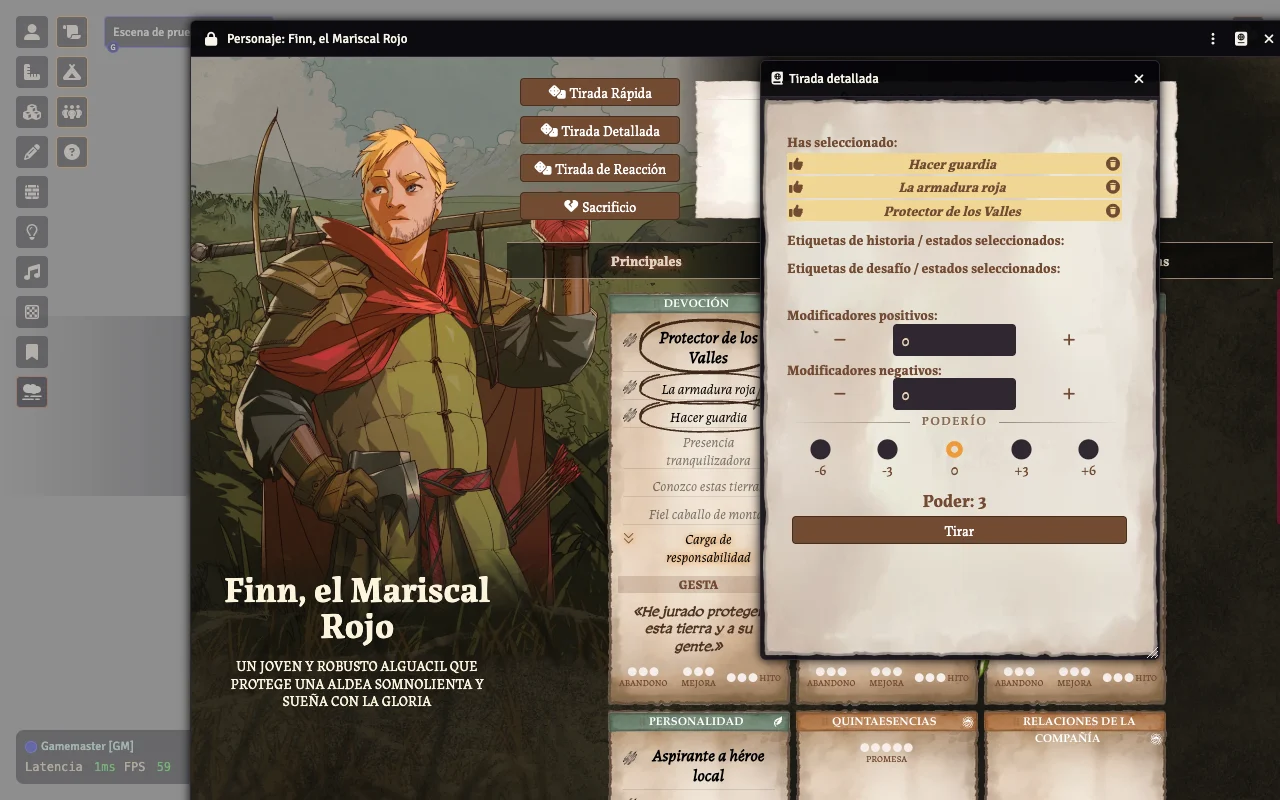Select the tiles cubes tool

pyautogui.click(x=32, y=112)
